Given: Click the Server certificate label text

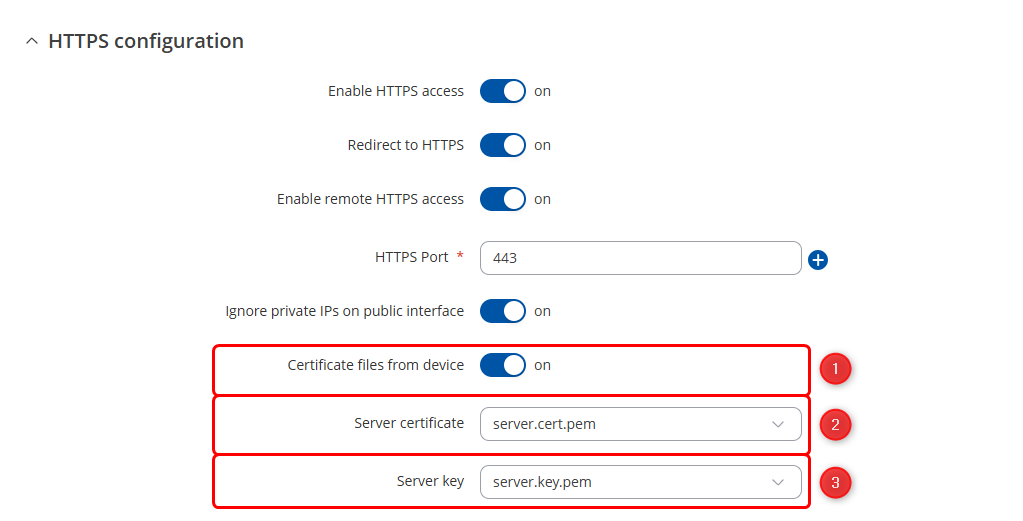Looking at the screenshot, I should 409,423.
